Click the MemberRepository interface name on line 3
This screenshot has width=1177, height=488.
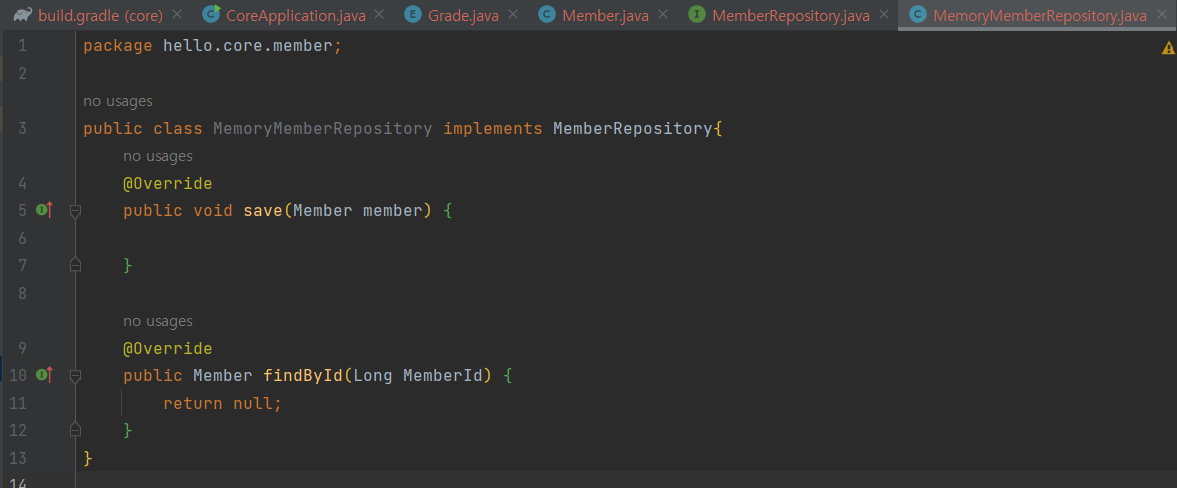click(633, 128)
